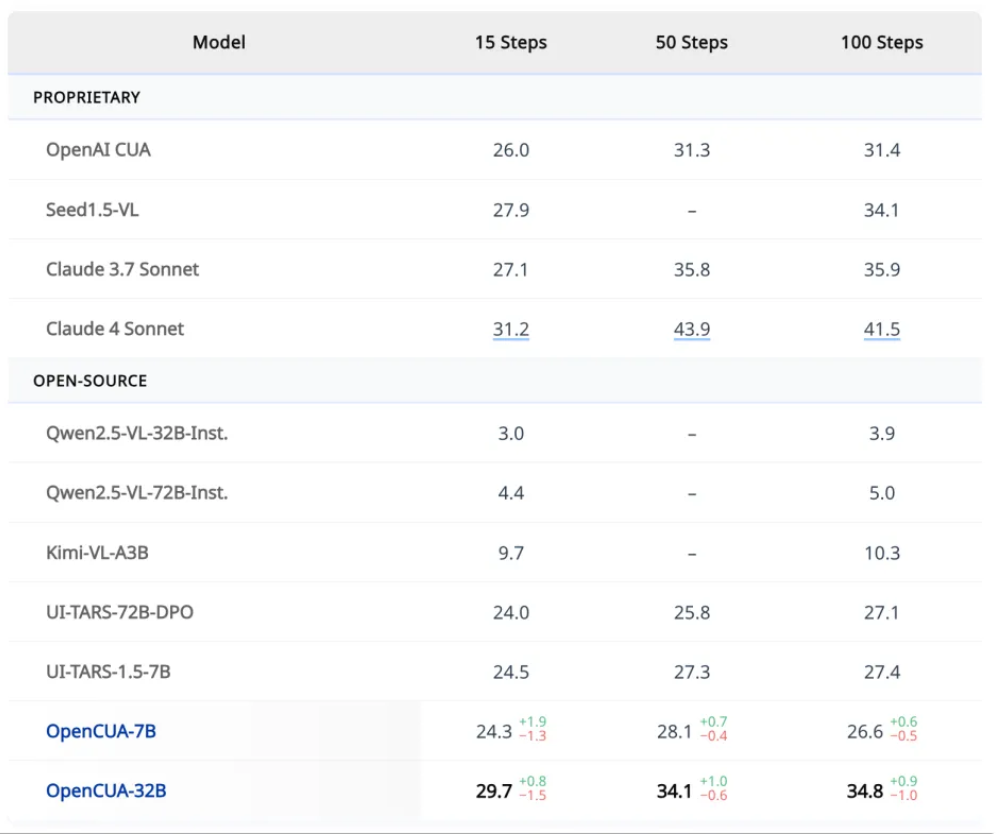
Task: Select the PROPRIETARY section label
Action: click(86, 97)
